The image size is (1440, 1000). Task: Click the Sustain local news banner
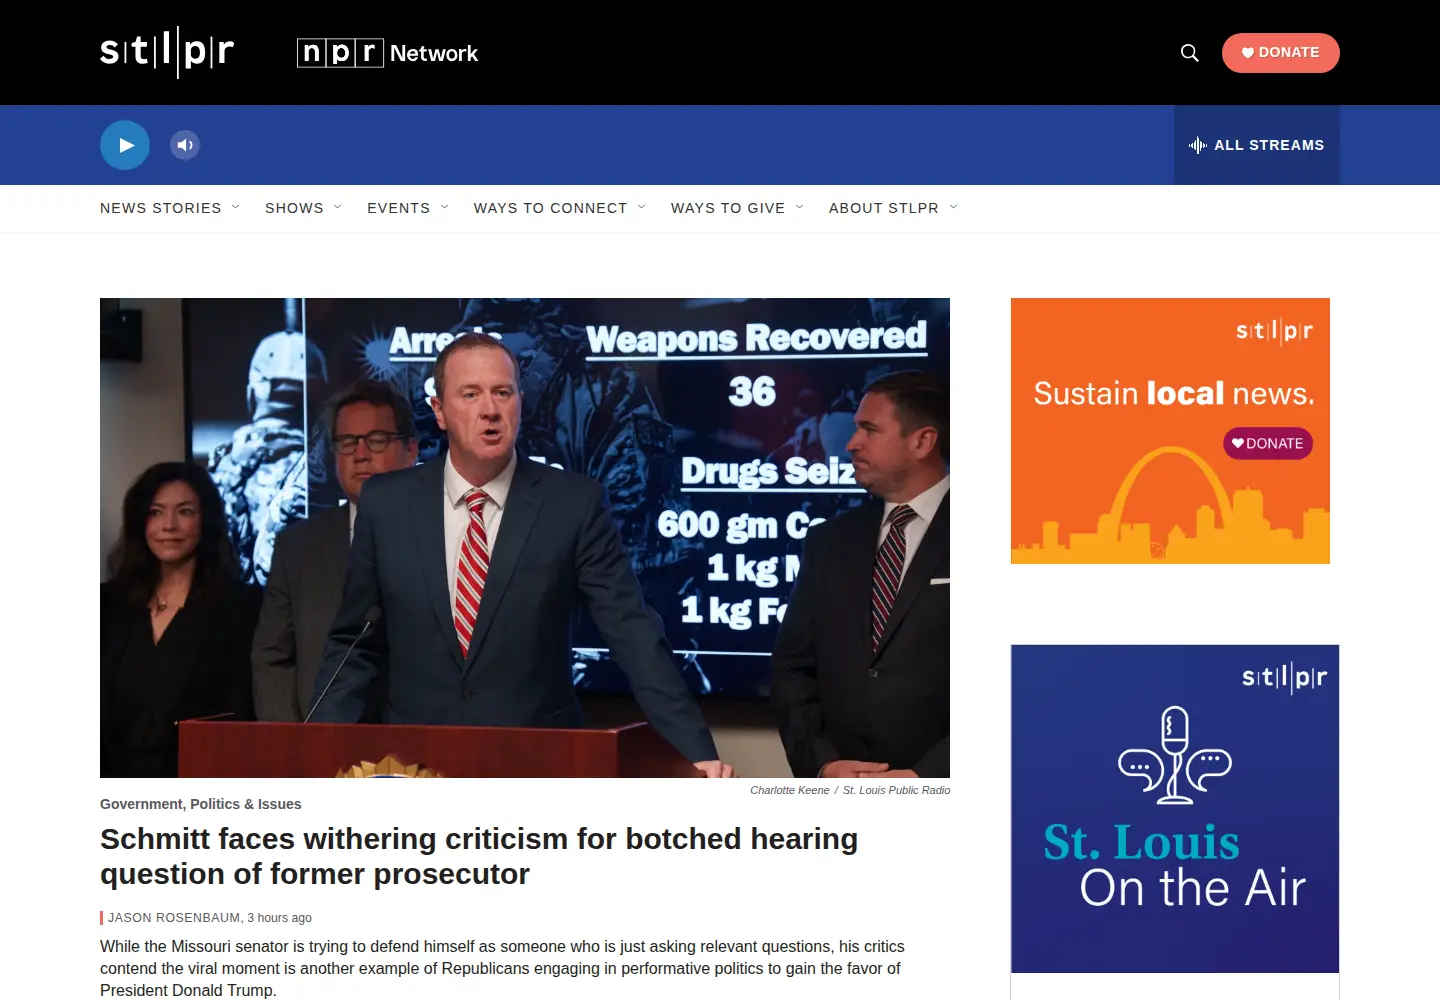pyautogui.click(x=1170, y=431)
